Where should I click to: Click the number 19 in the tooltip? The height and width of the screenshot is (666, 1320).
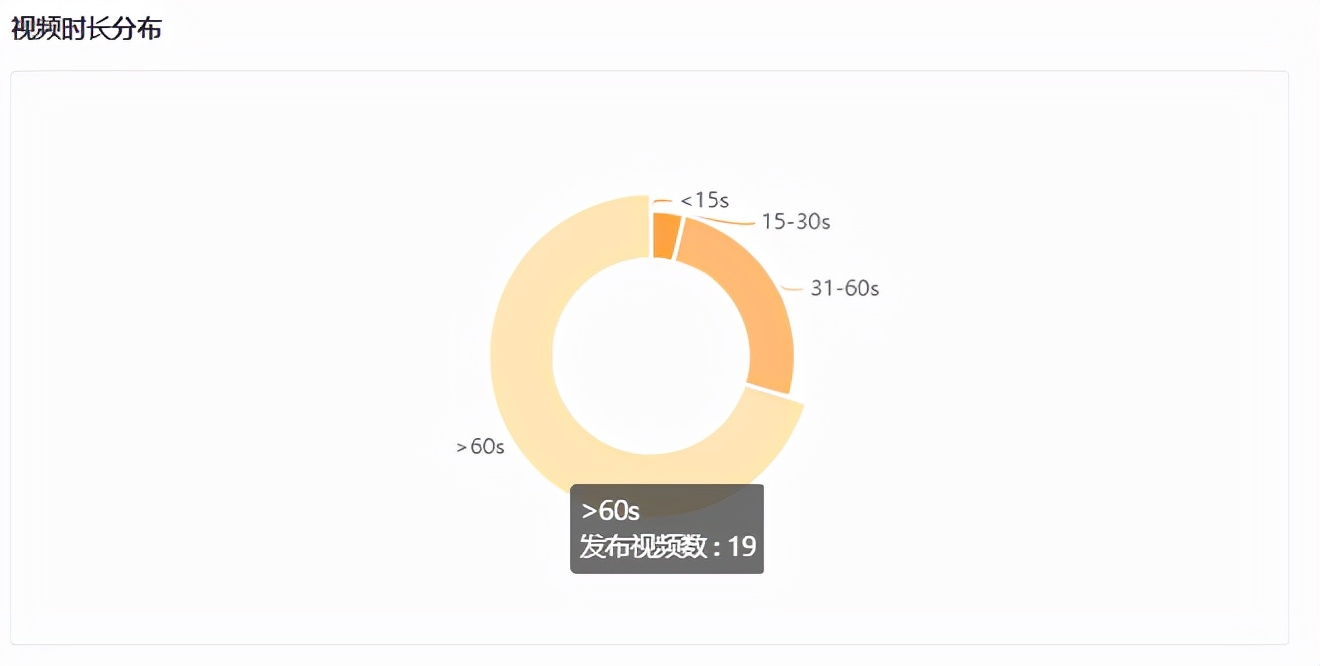click(x=742, y=546)
